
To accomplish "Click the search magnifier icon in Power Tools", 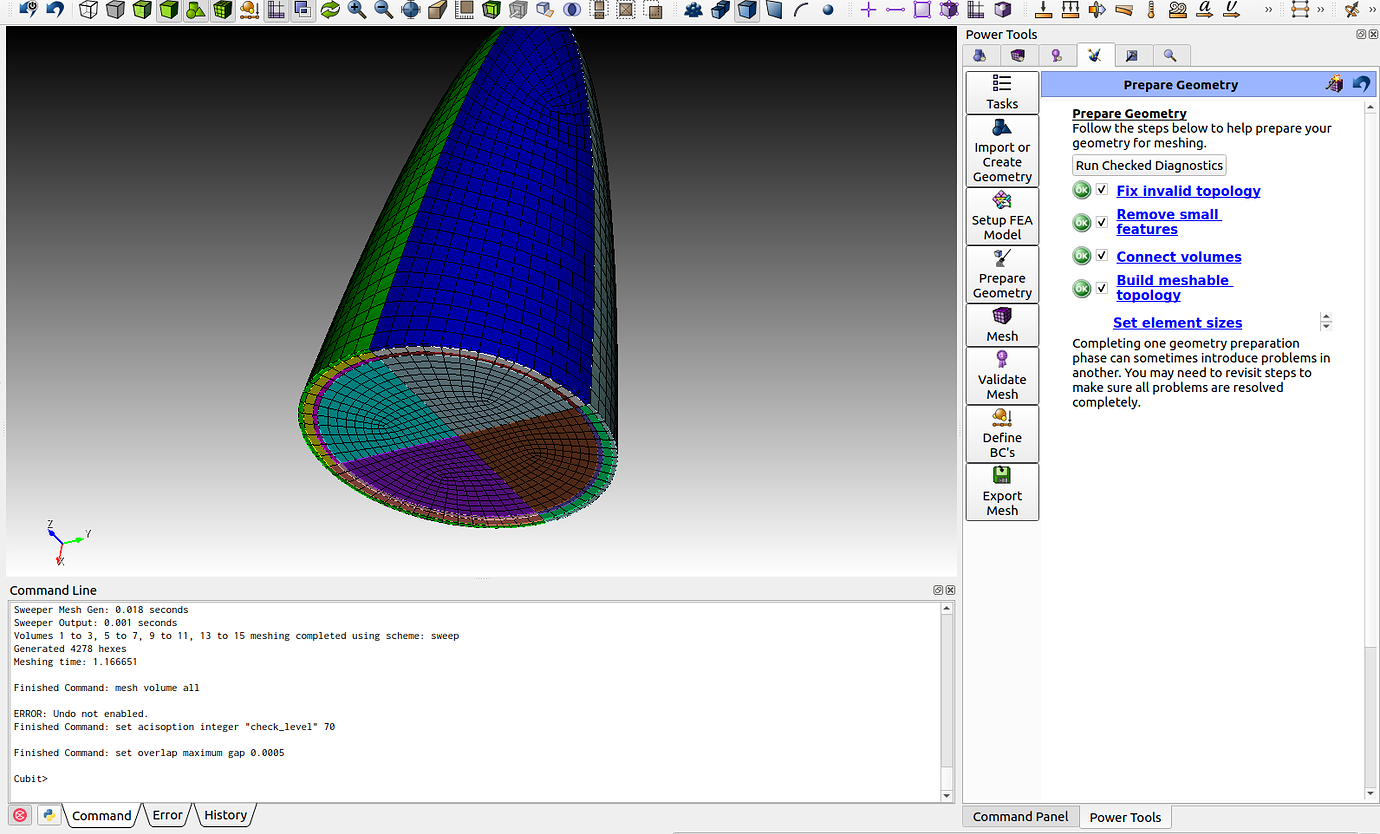I will tap(1171, 55).
